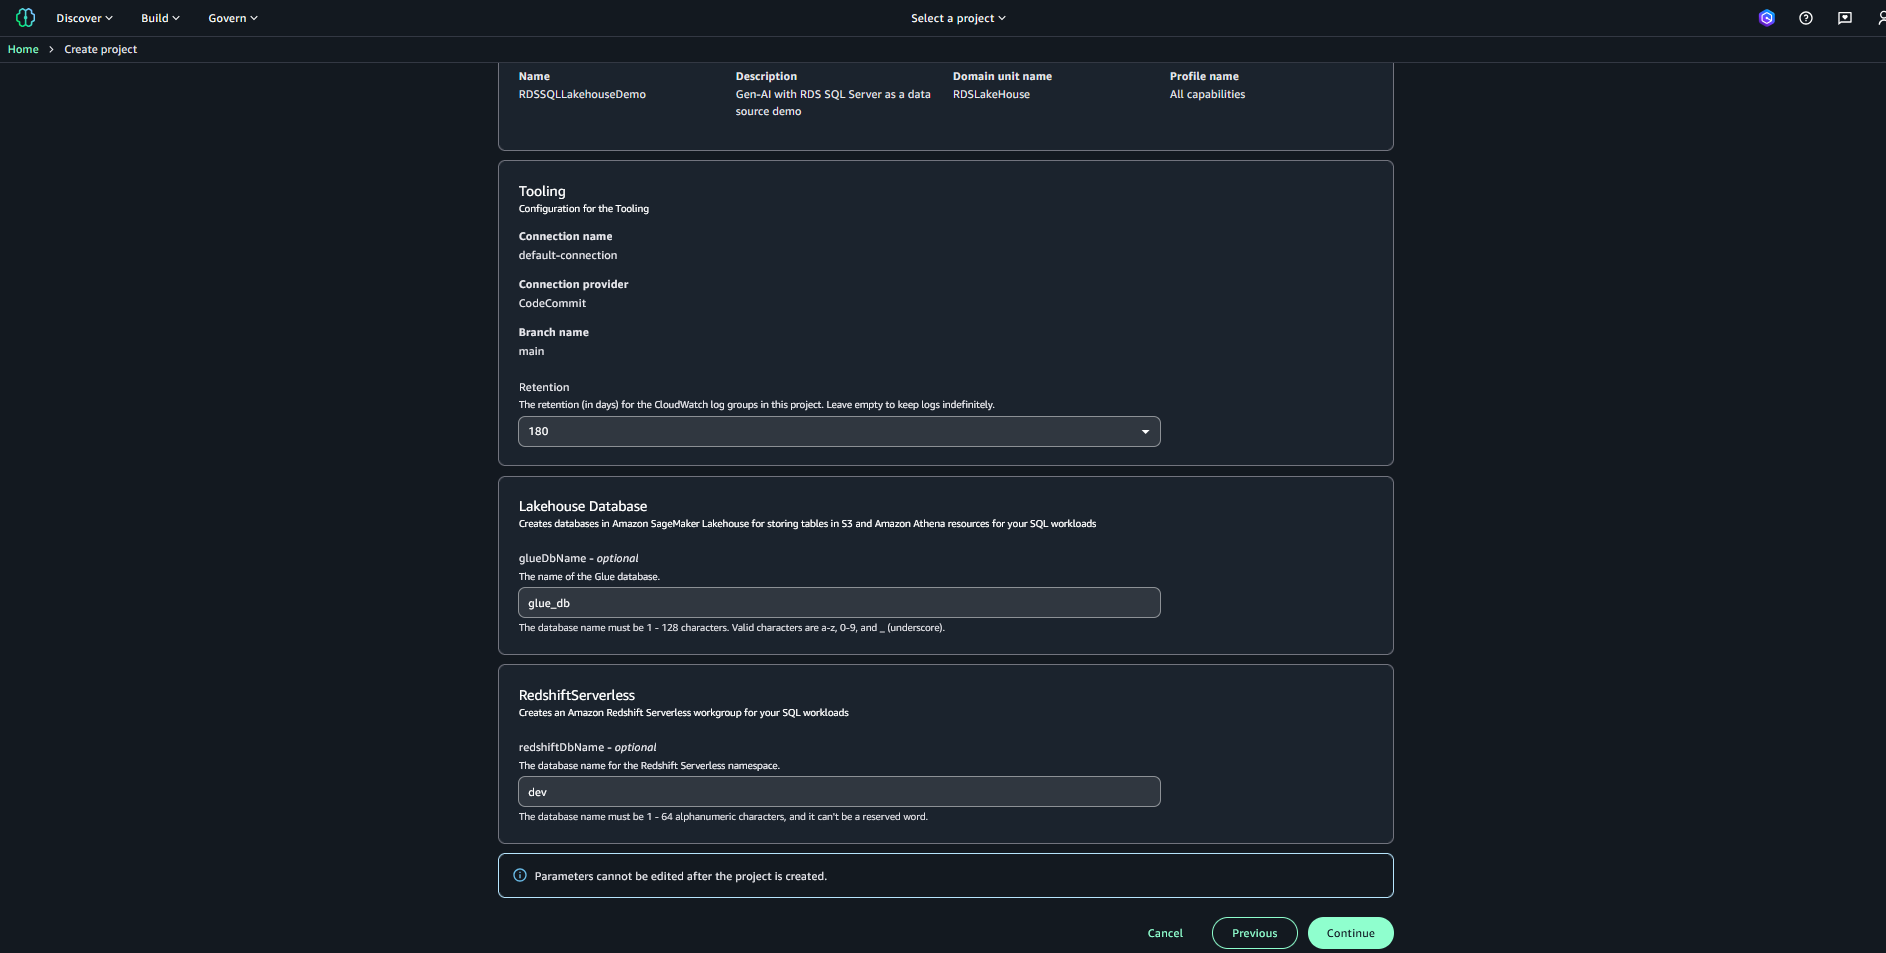This screenshot has height=953, width=1886.
Task: Open the user profile icon
Action: [1880, 18]
